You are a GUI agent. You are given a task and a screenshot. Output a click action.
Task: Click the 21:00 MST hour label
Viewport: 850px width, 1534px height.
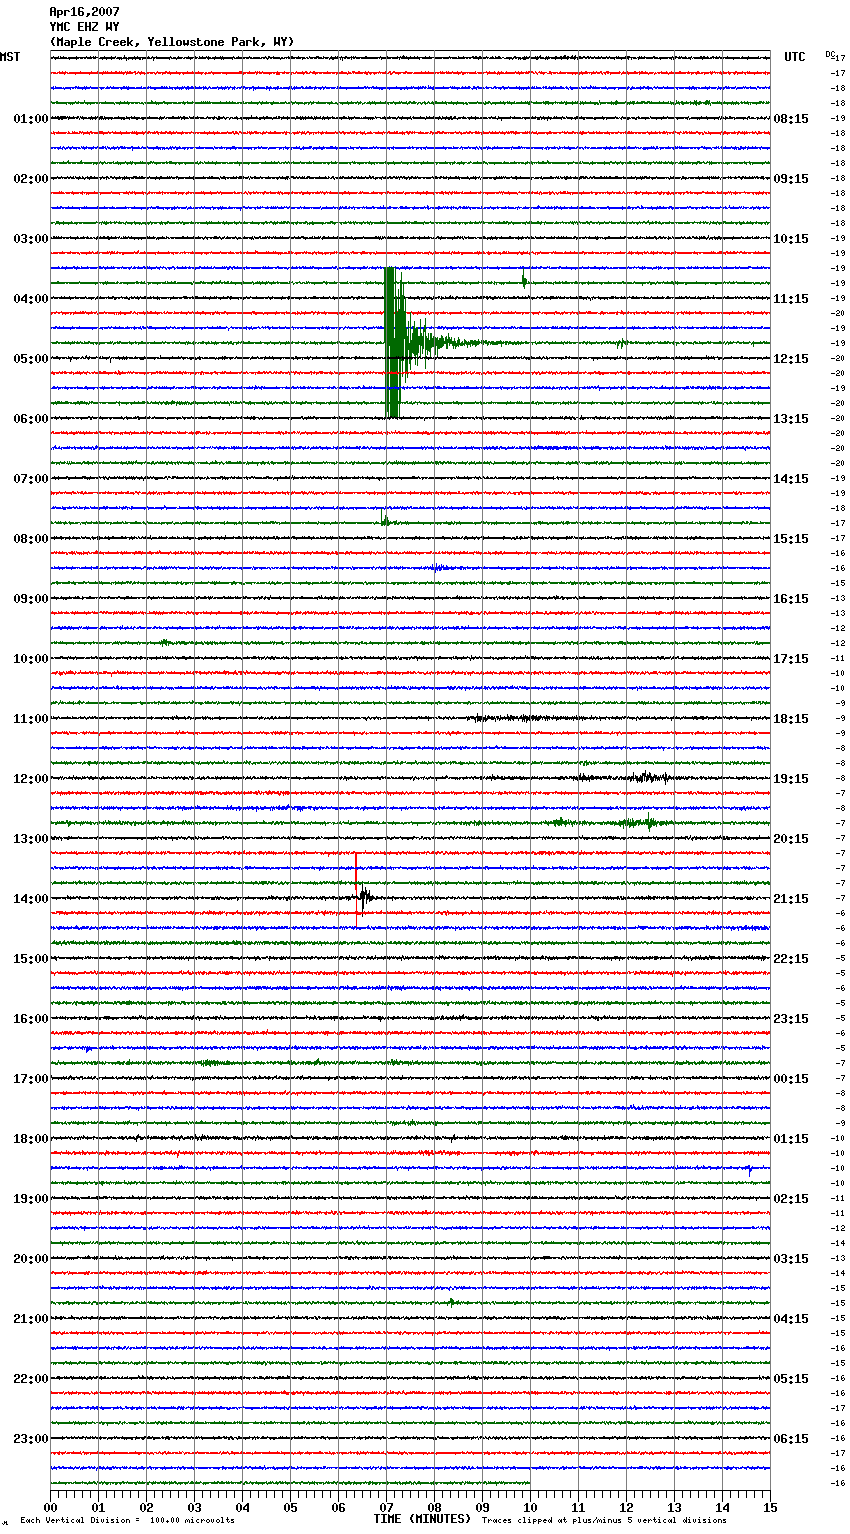pos(31,1319)
